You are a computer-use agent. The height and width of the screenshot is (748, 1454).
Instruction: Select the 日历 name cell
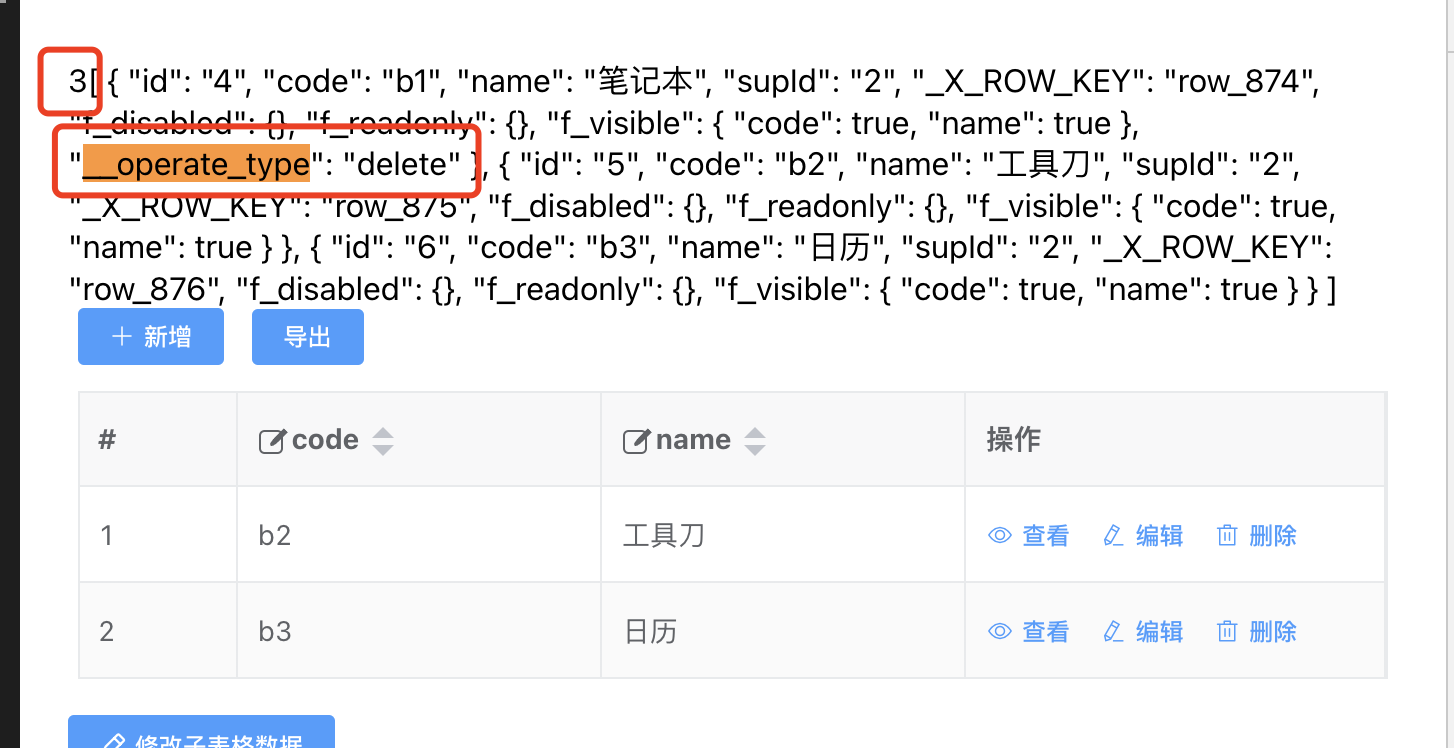651,632
